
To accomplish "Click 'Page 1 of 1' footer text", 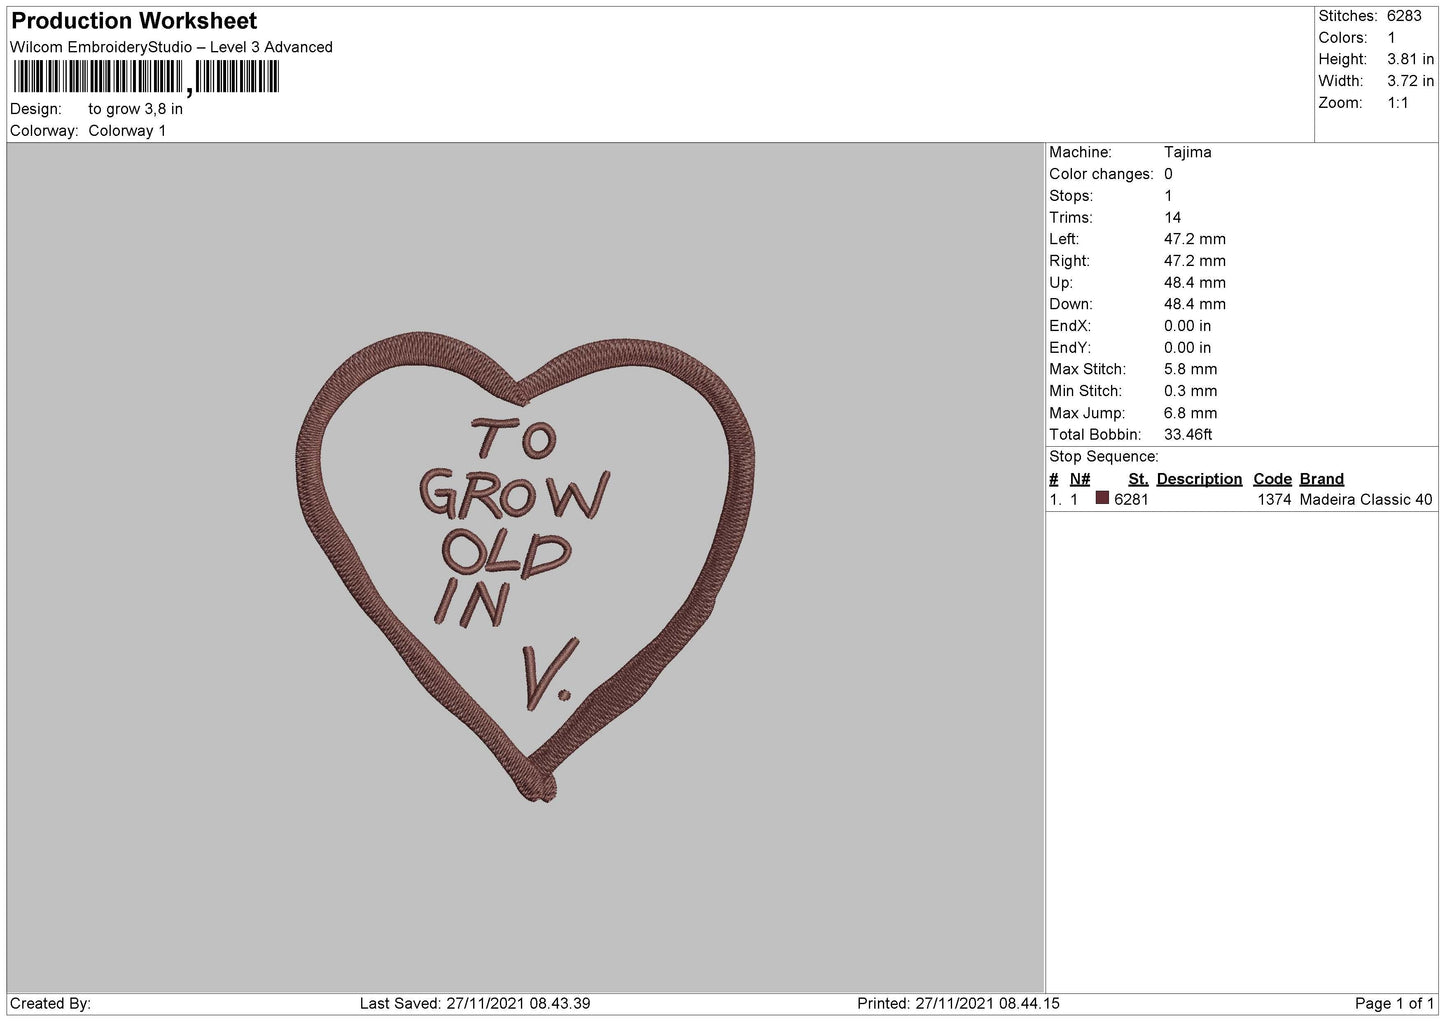I will [1395, 1004].
